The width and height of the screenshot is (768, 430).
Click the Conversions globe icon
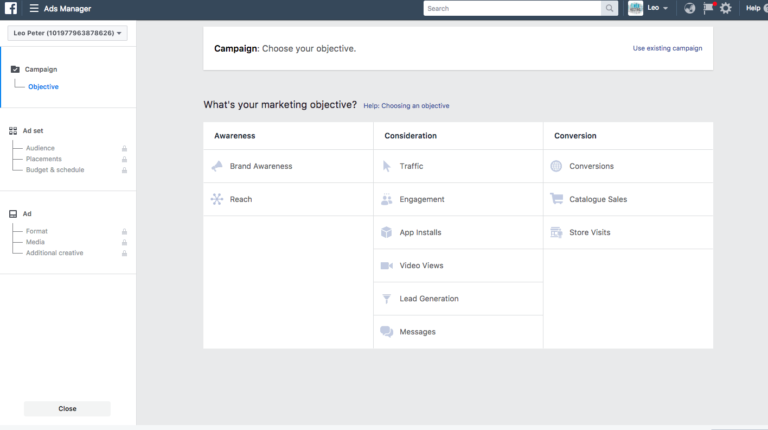point(556,166)
